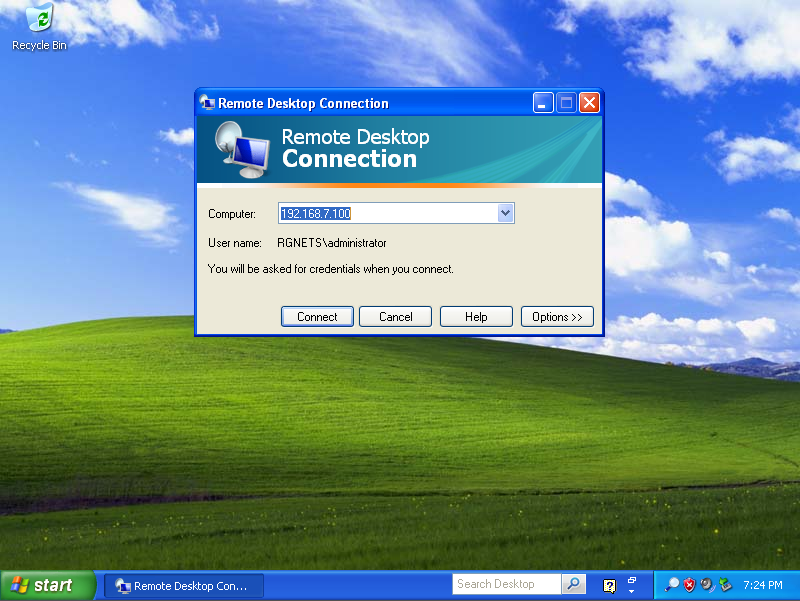Screen dimensions: 800x601
Task: Open the Computer address dropdown arrow
Action: [x=505, y=213]
